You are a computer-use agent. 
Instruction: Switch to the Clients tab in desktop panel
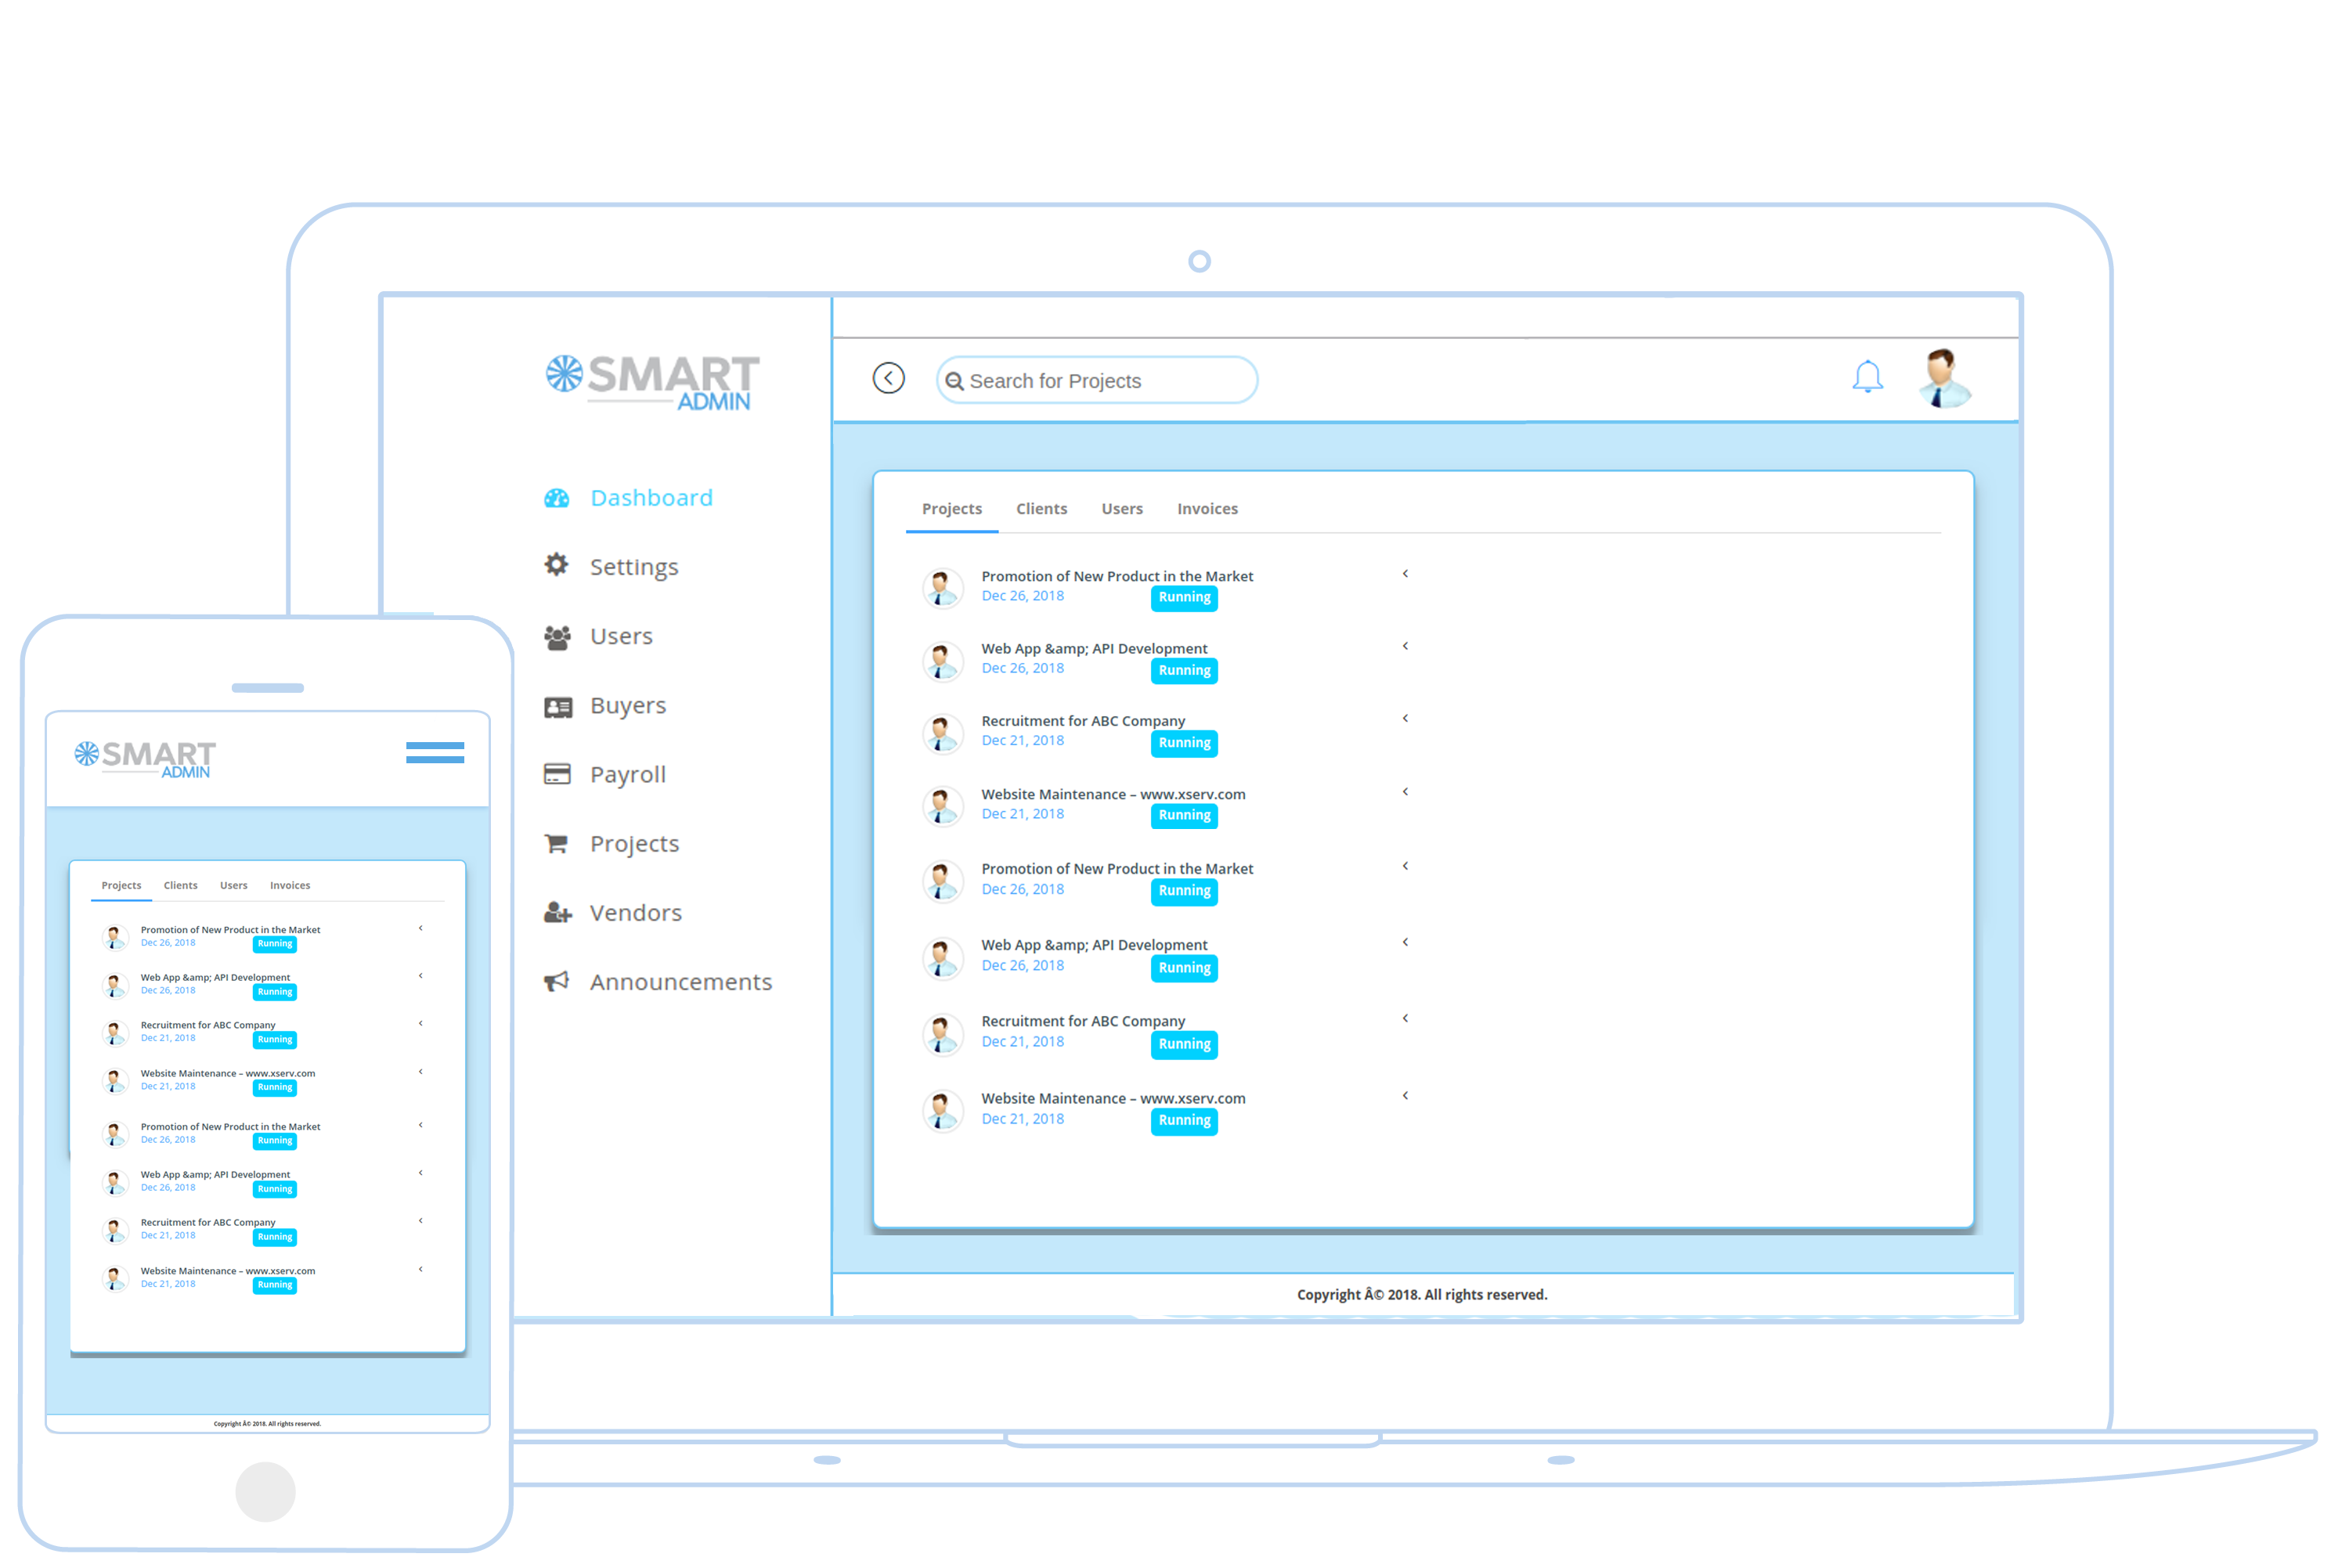click(x=1041, y=509)
